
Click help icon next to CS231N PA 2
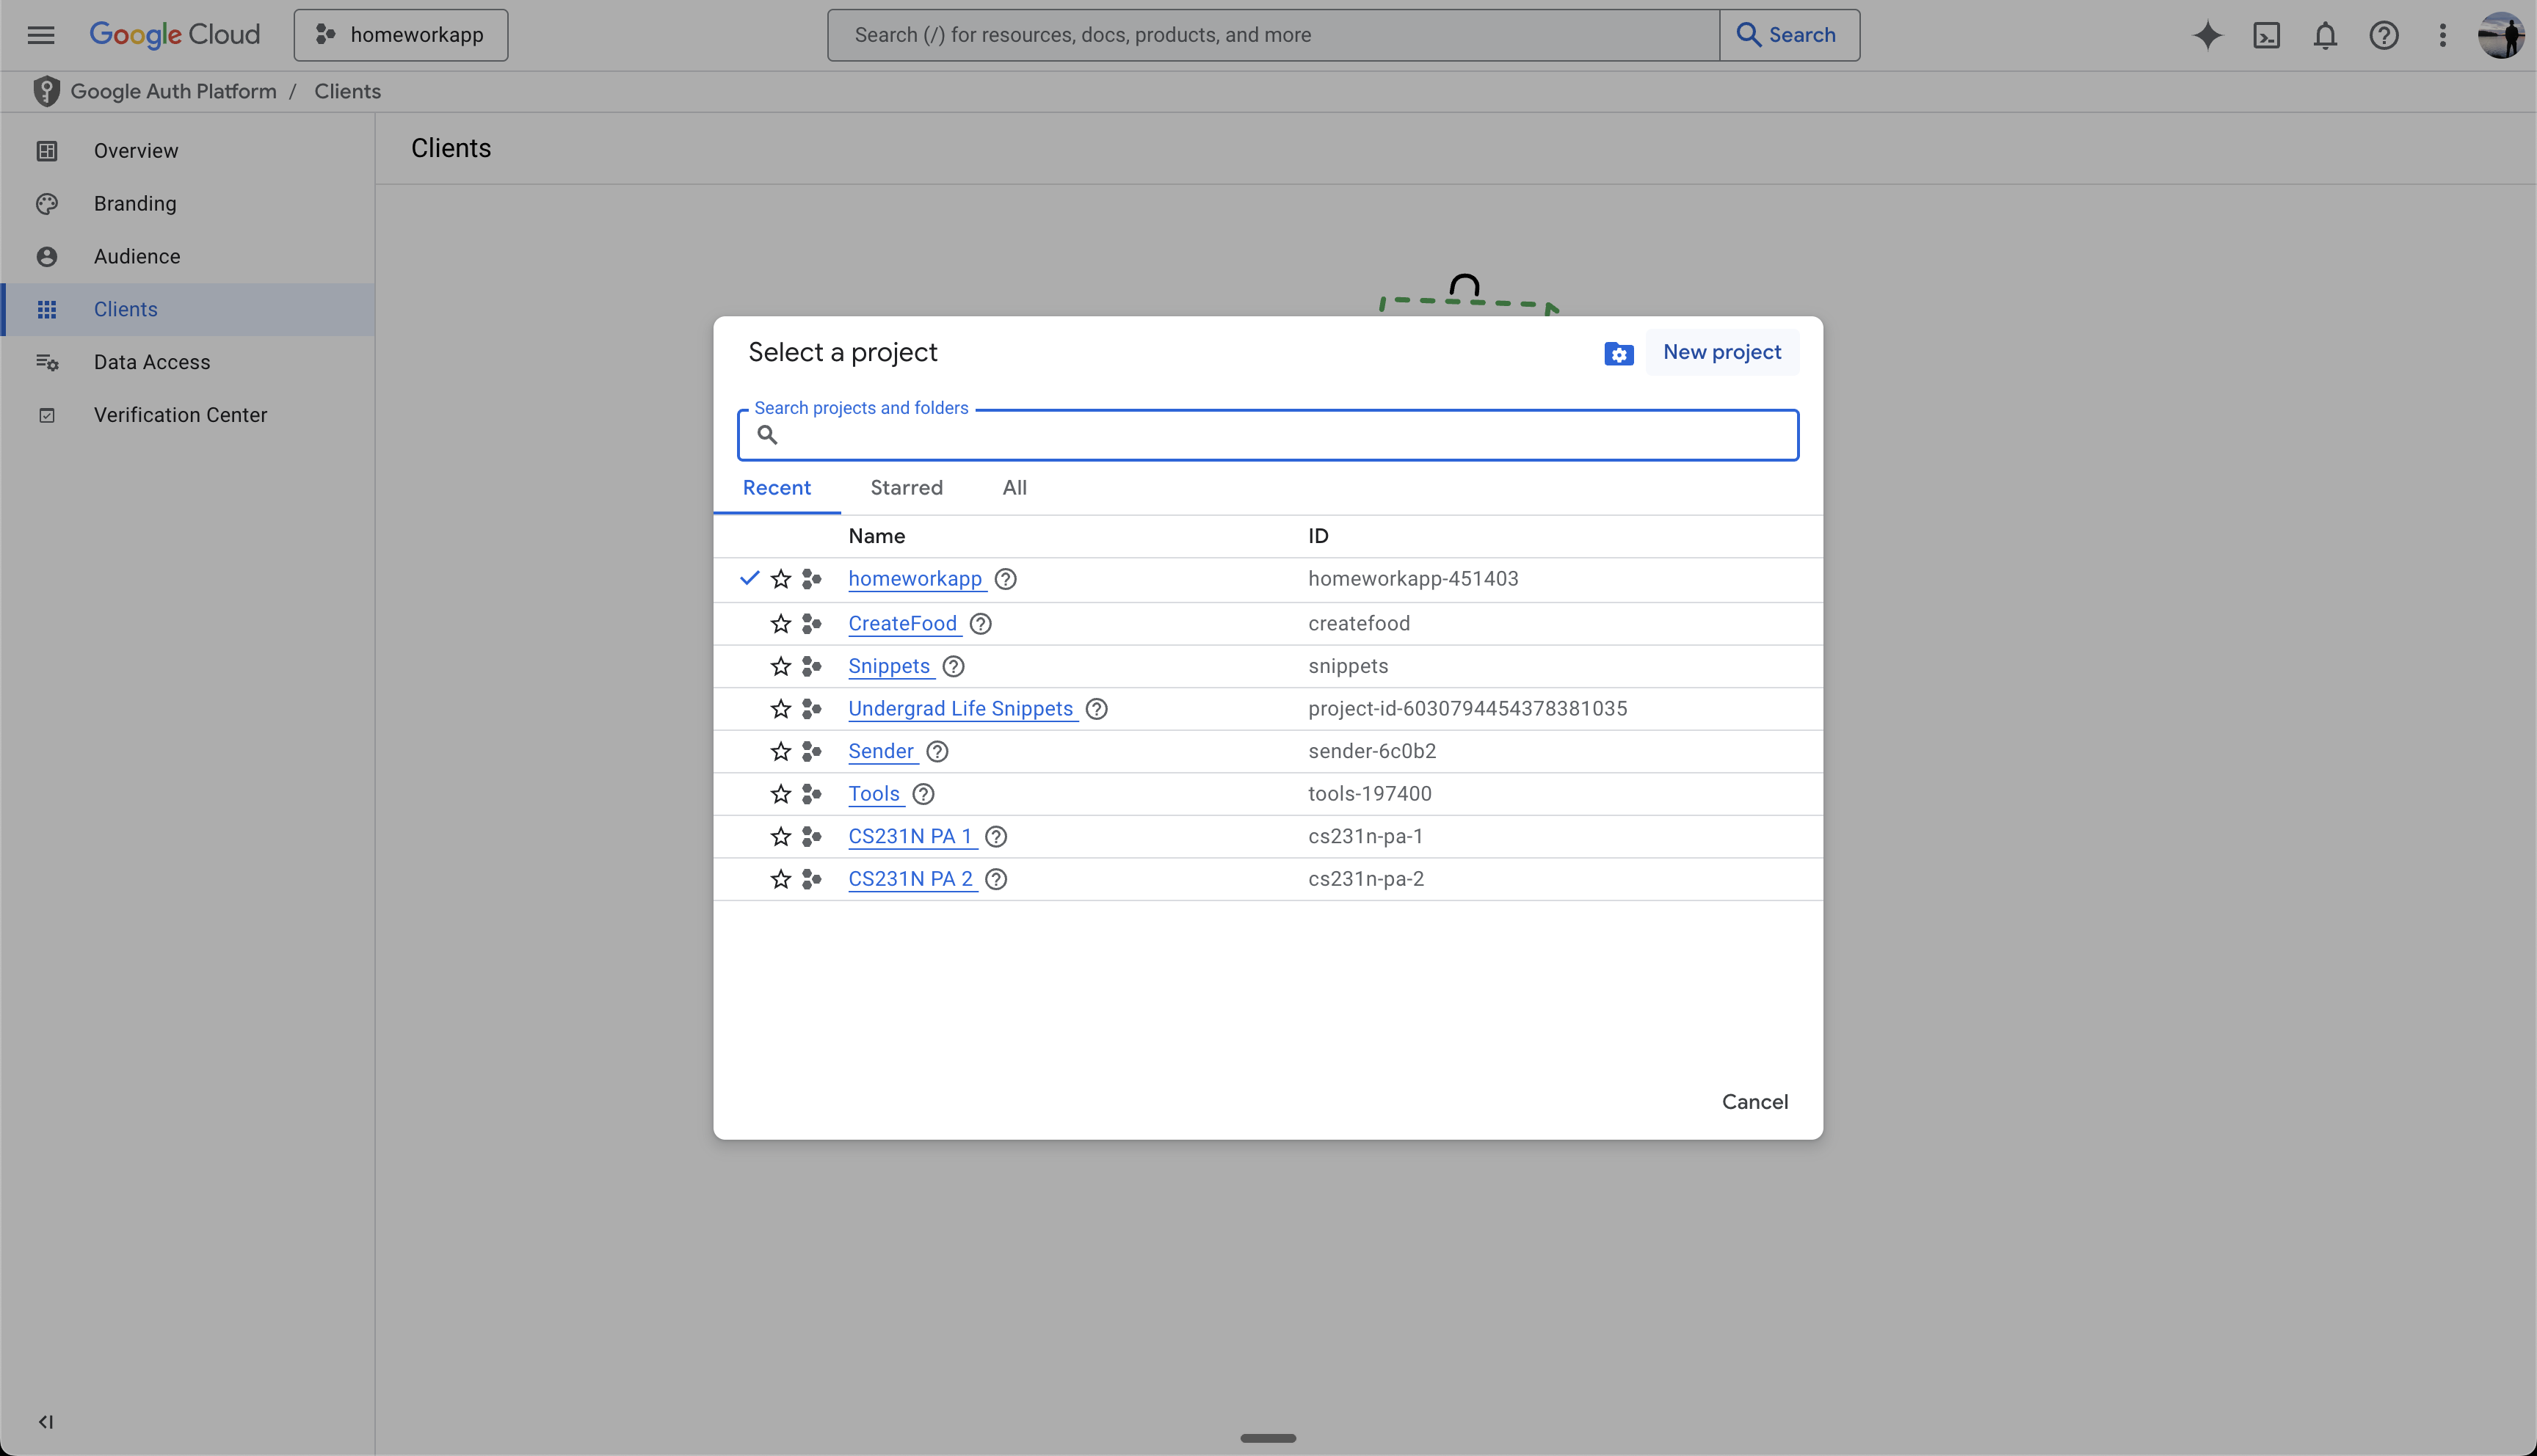[996, 879]
